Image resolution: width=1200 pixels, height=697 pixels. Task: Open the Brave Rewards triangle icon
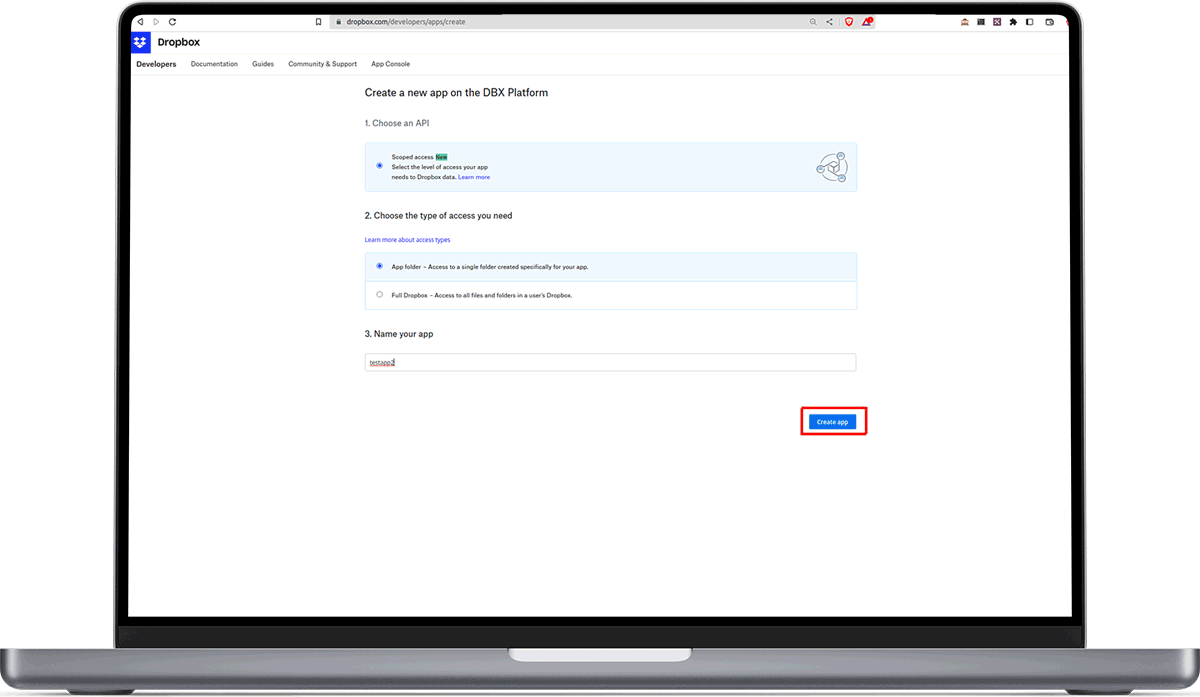(867, 21)
